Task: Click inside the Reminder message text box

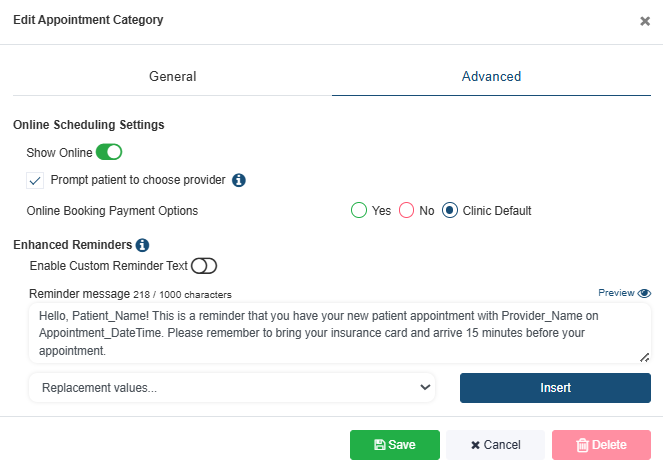Action: pyautogui.click(x=330, y=333)
